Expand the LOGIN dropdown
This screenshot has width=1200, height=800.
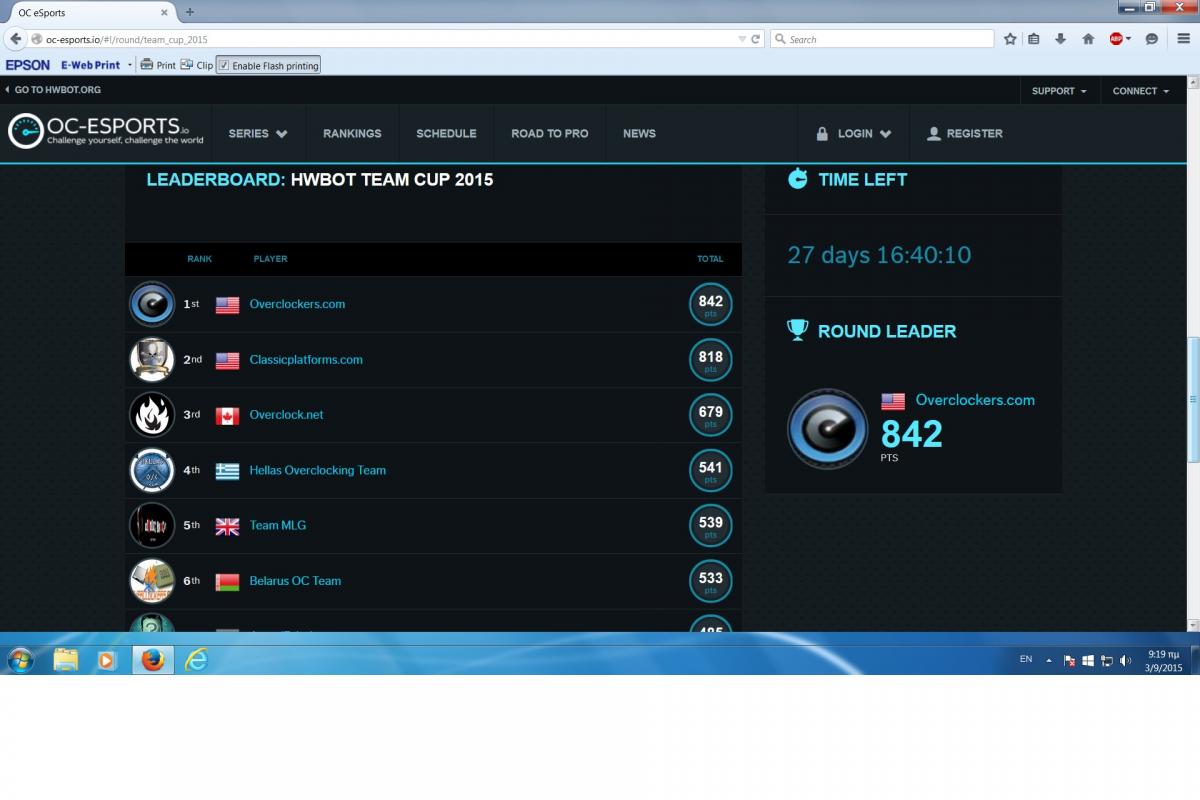(853, 133)
